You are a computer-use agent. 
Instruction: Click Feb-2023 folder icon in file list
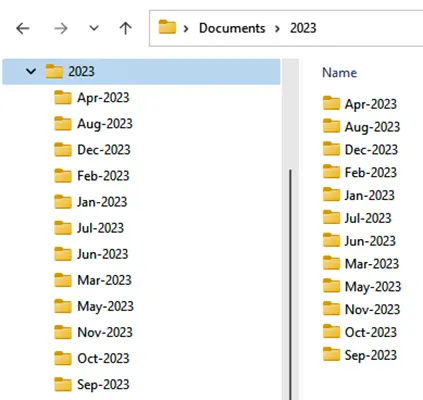[331, 171]
